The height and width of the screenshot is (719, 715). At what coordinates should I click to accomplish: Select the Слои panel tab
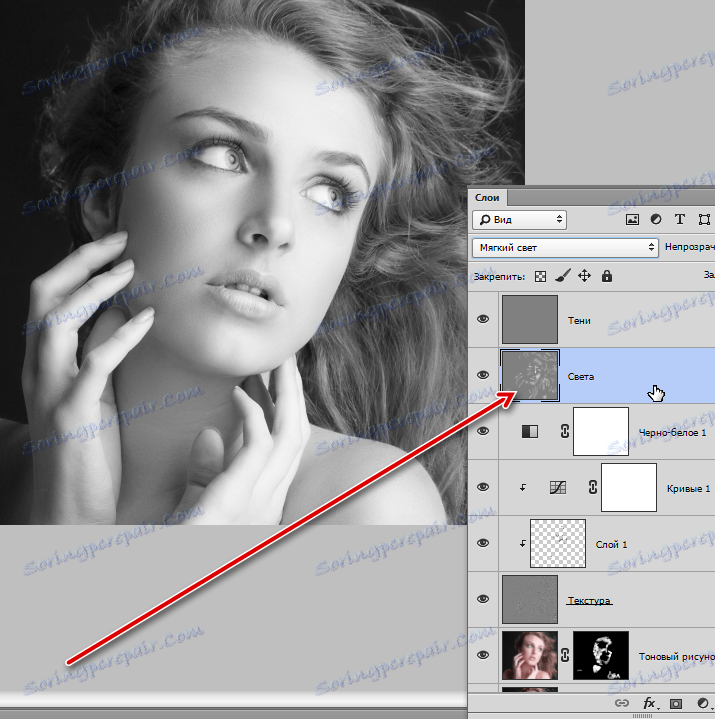(x=488, y=198)
